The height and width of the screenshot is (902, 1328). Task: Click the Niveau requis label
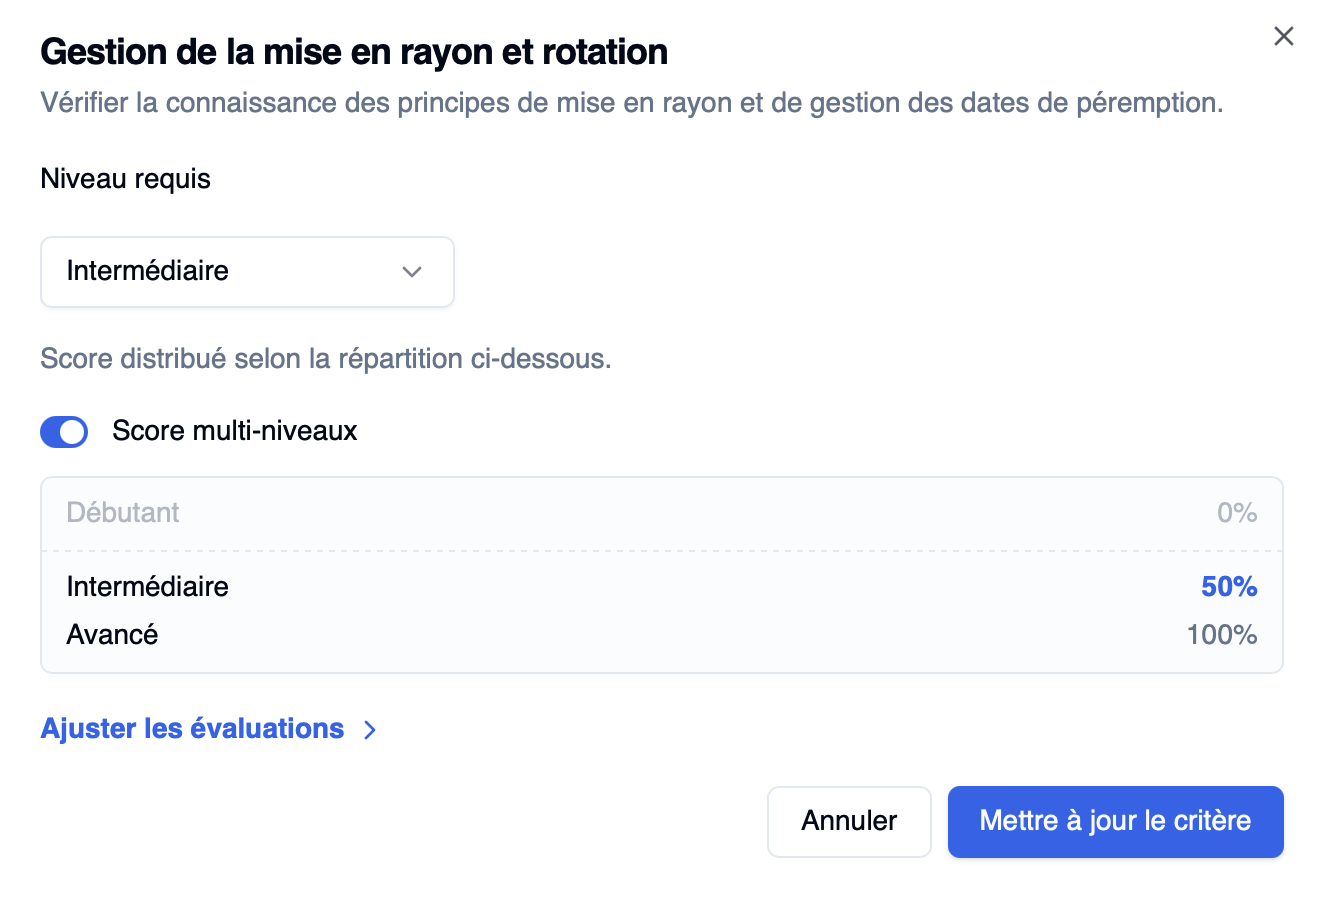[x=125, y=179]
